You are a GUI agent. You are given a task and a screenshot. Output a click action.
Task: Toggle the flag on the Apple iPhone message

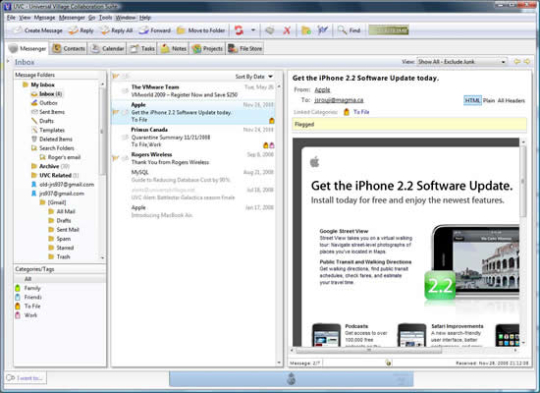pos(116,112)
